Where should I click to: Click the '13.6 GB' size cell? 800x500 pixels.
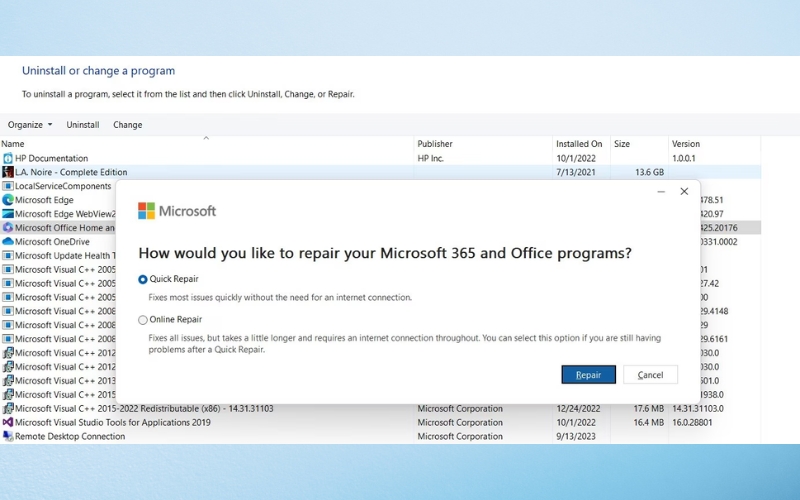(x=649, y=172)
